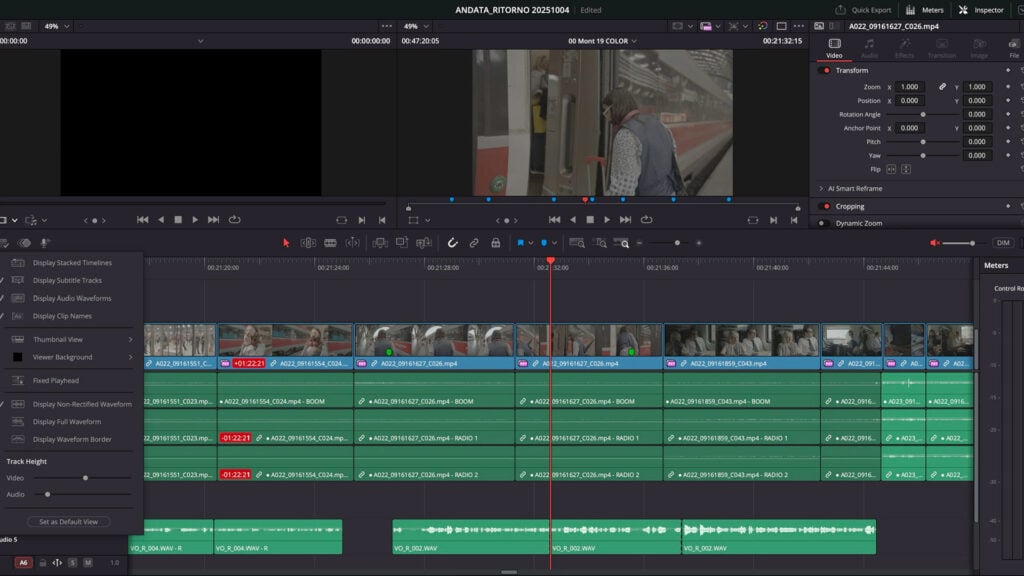Toggle Display Audio Waveforms option
The width and height of the screenshot is (1024, 576).
72,298
